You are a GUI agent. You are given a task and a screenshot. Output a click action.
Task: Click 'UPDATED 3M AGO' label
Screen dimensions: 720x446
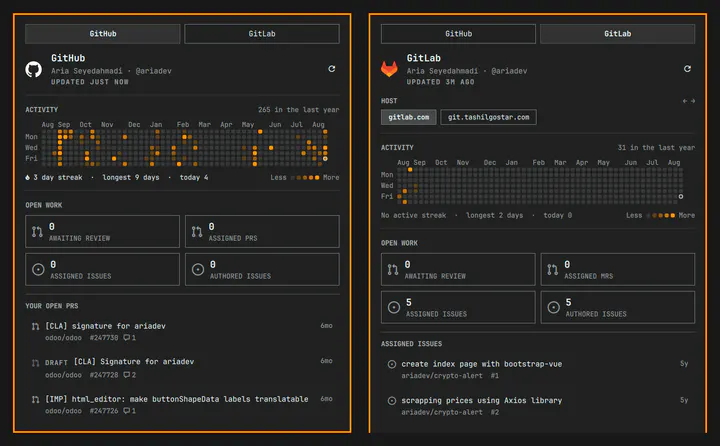[x=440, y=82]
